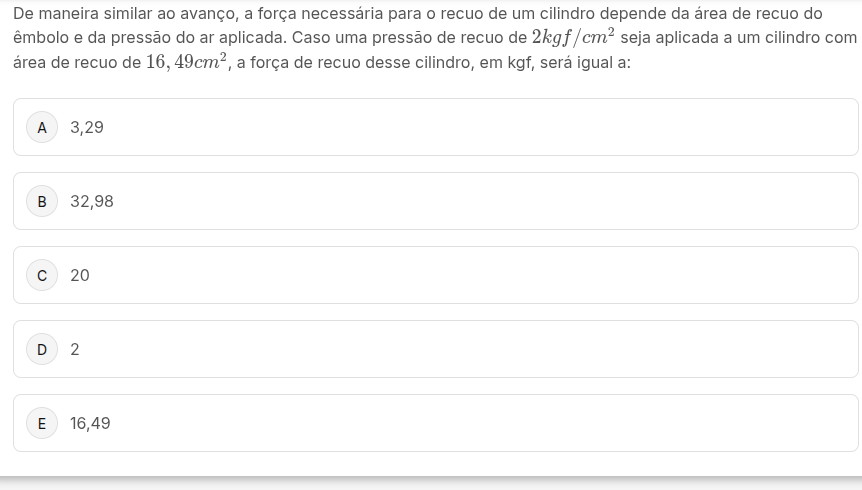
Task: Click the letter E circle badge
Action: [x=42, y=424]
